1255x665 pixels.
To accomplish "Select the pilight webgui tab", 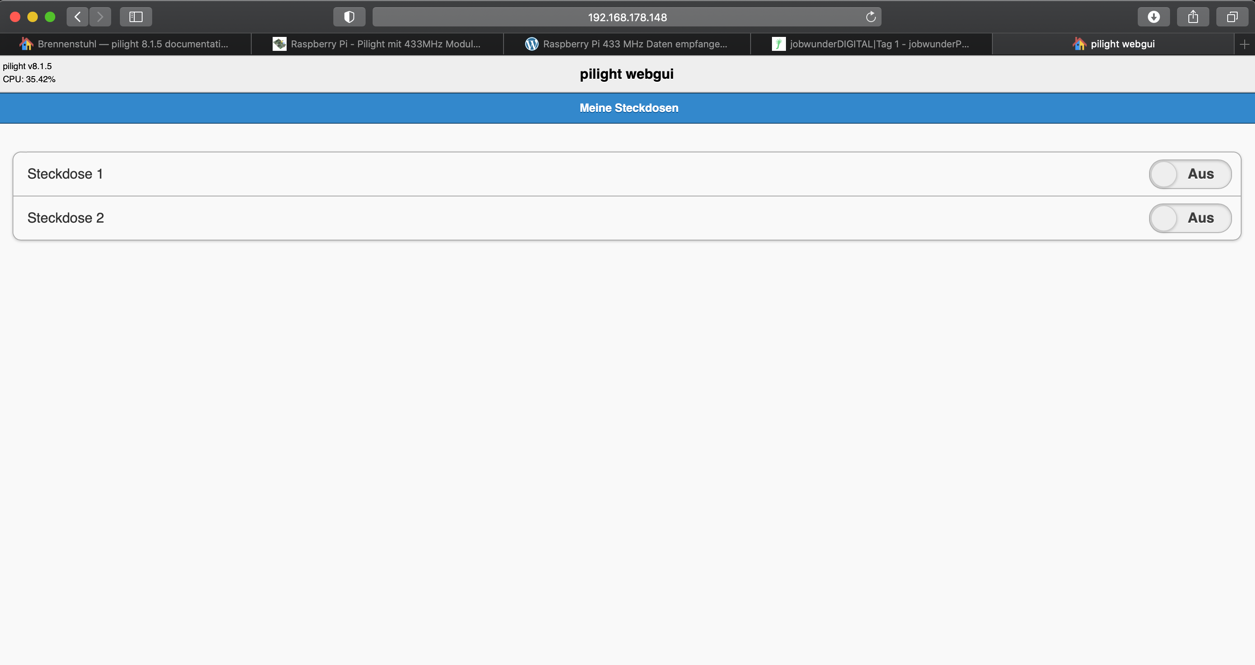I will click(x=1114, y=44).
